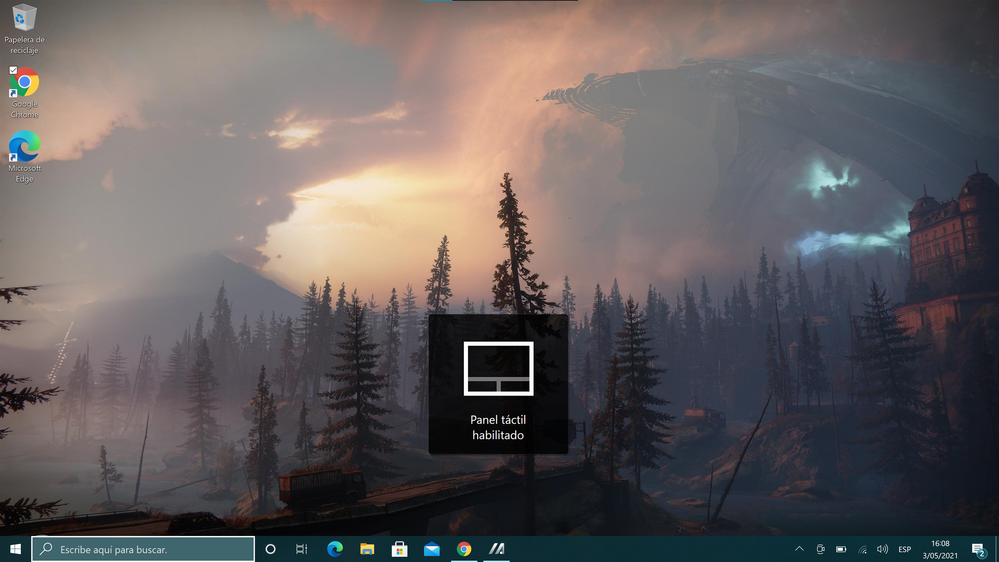
Task: Open the Windows Start menu
Action: click(15, 549)
